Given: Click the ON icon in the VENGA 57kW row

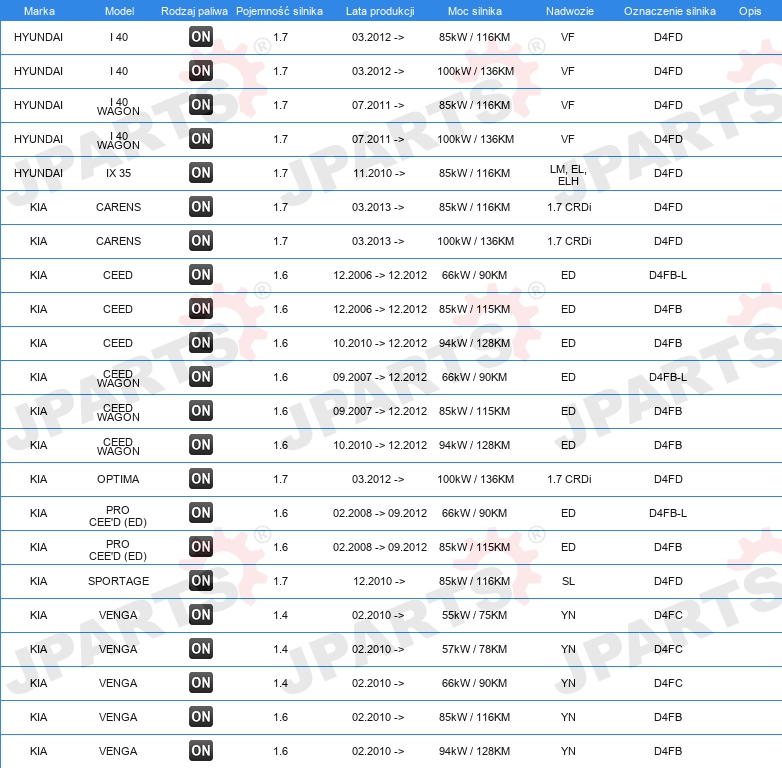Looking at the screenshot, I should click(x=201, y=648).
